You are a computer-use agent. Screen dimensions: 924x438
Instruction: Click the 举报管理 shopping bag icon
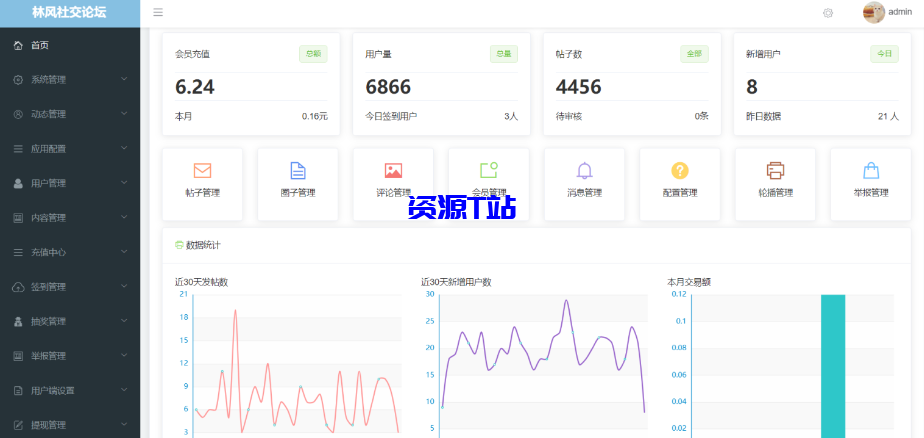click(871, 171)
